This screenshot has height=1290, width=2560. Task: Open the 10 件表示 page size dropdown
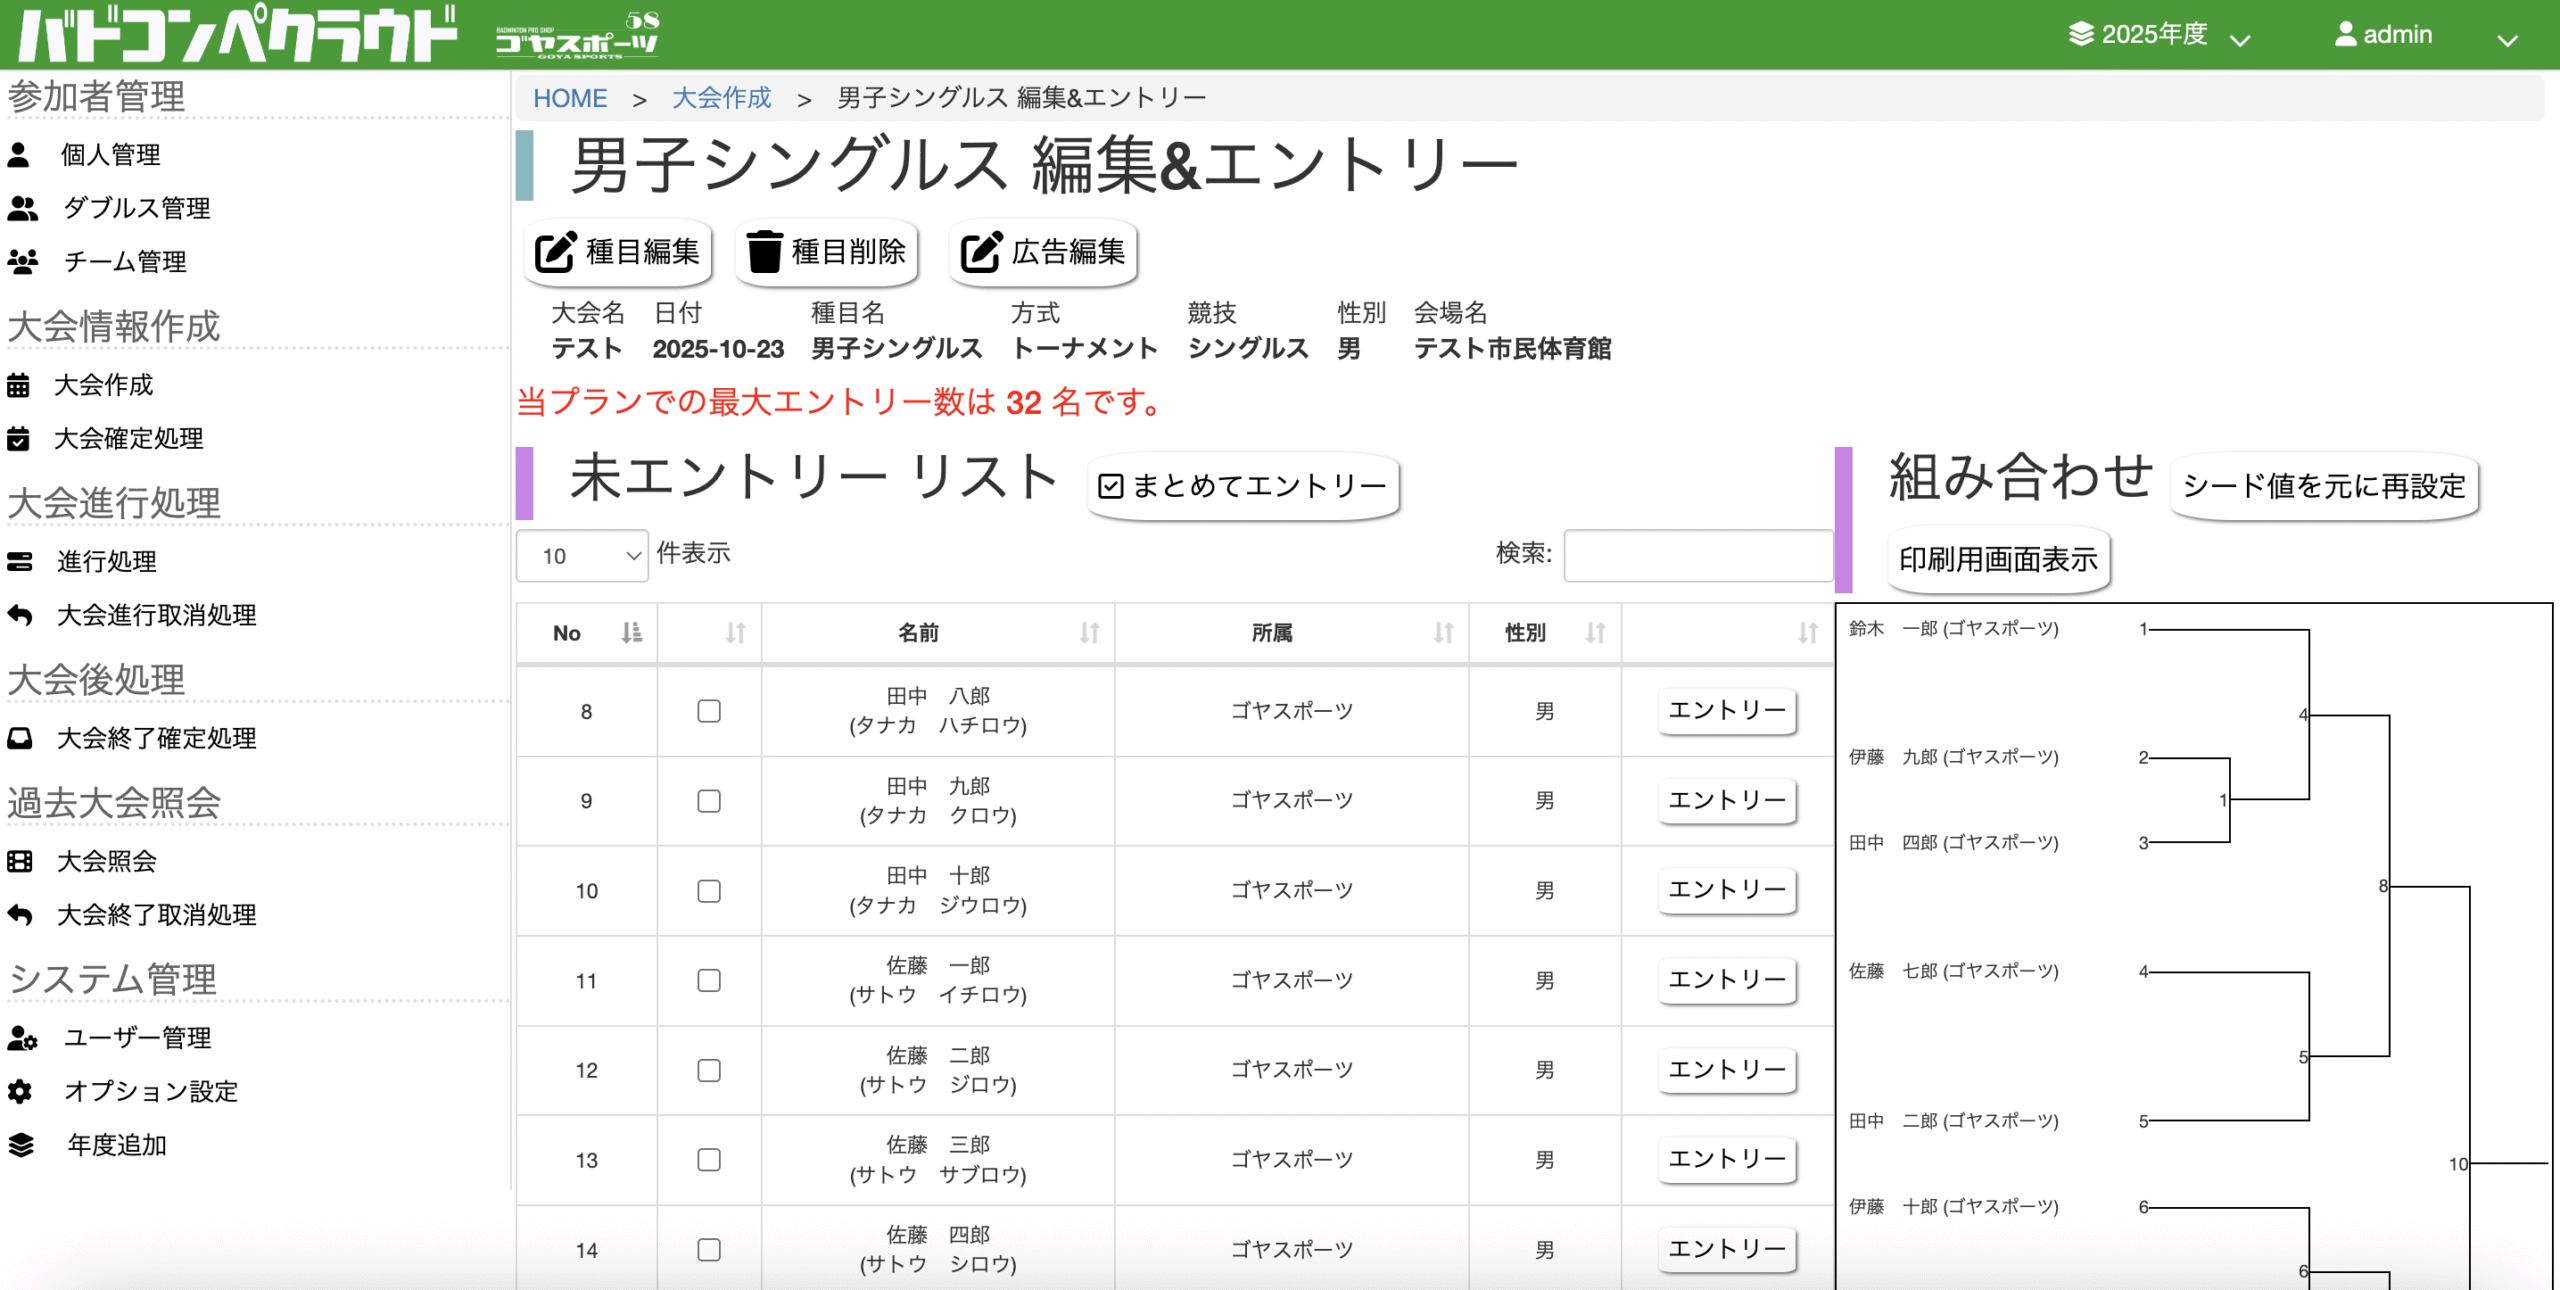tap(582, 556)
